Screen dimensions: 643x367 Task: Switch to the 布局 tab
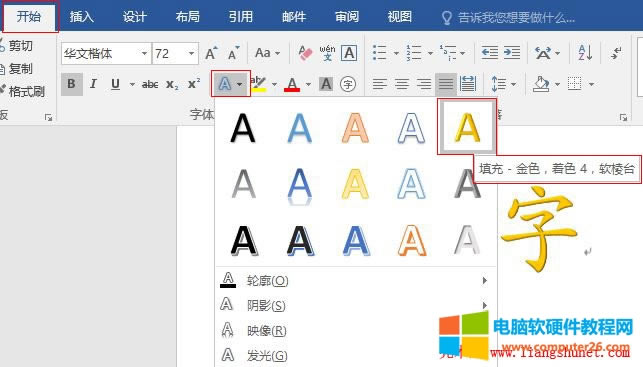click(188, 17)
